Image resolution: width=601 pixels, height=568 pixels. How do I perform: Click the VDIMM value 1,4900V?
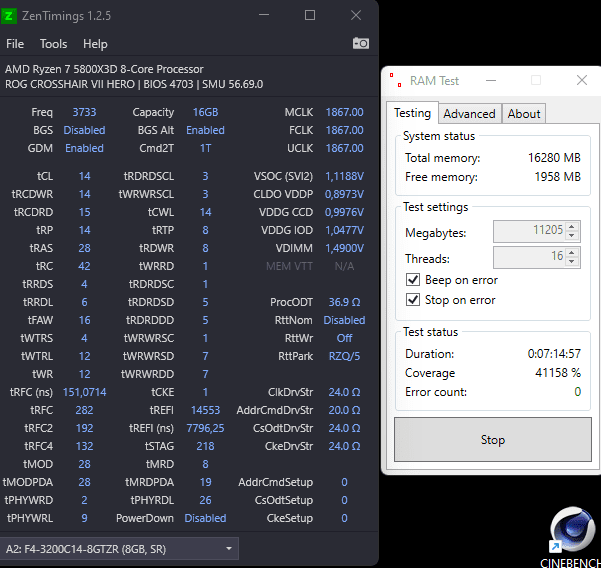344,248
